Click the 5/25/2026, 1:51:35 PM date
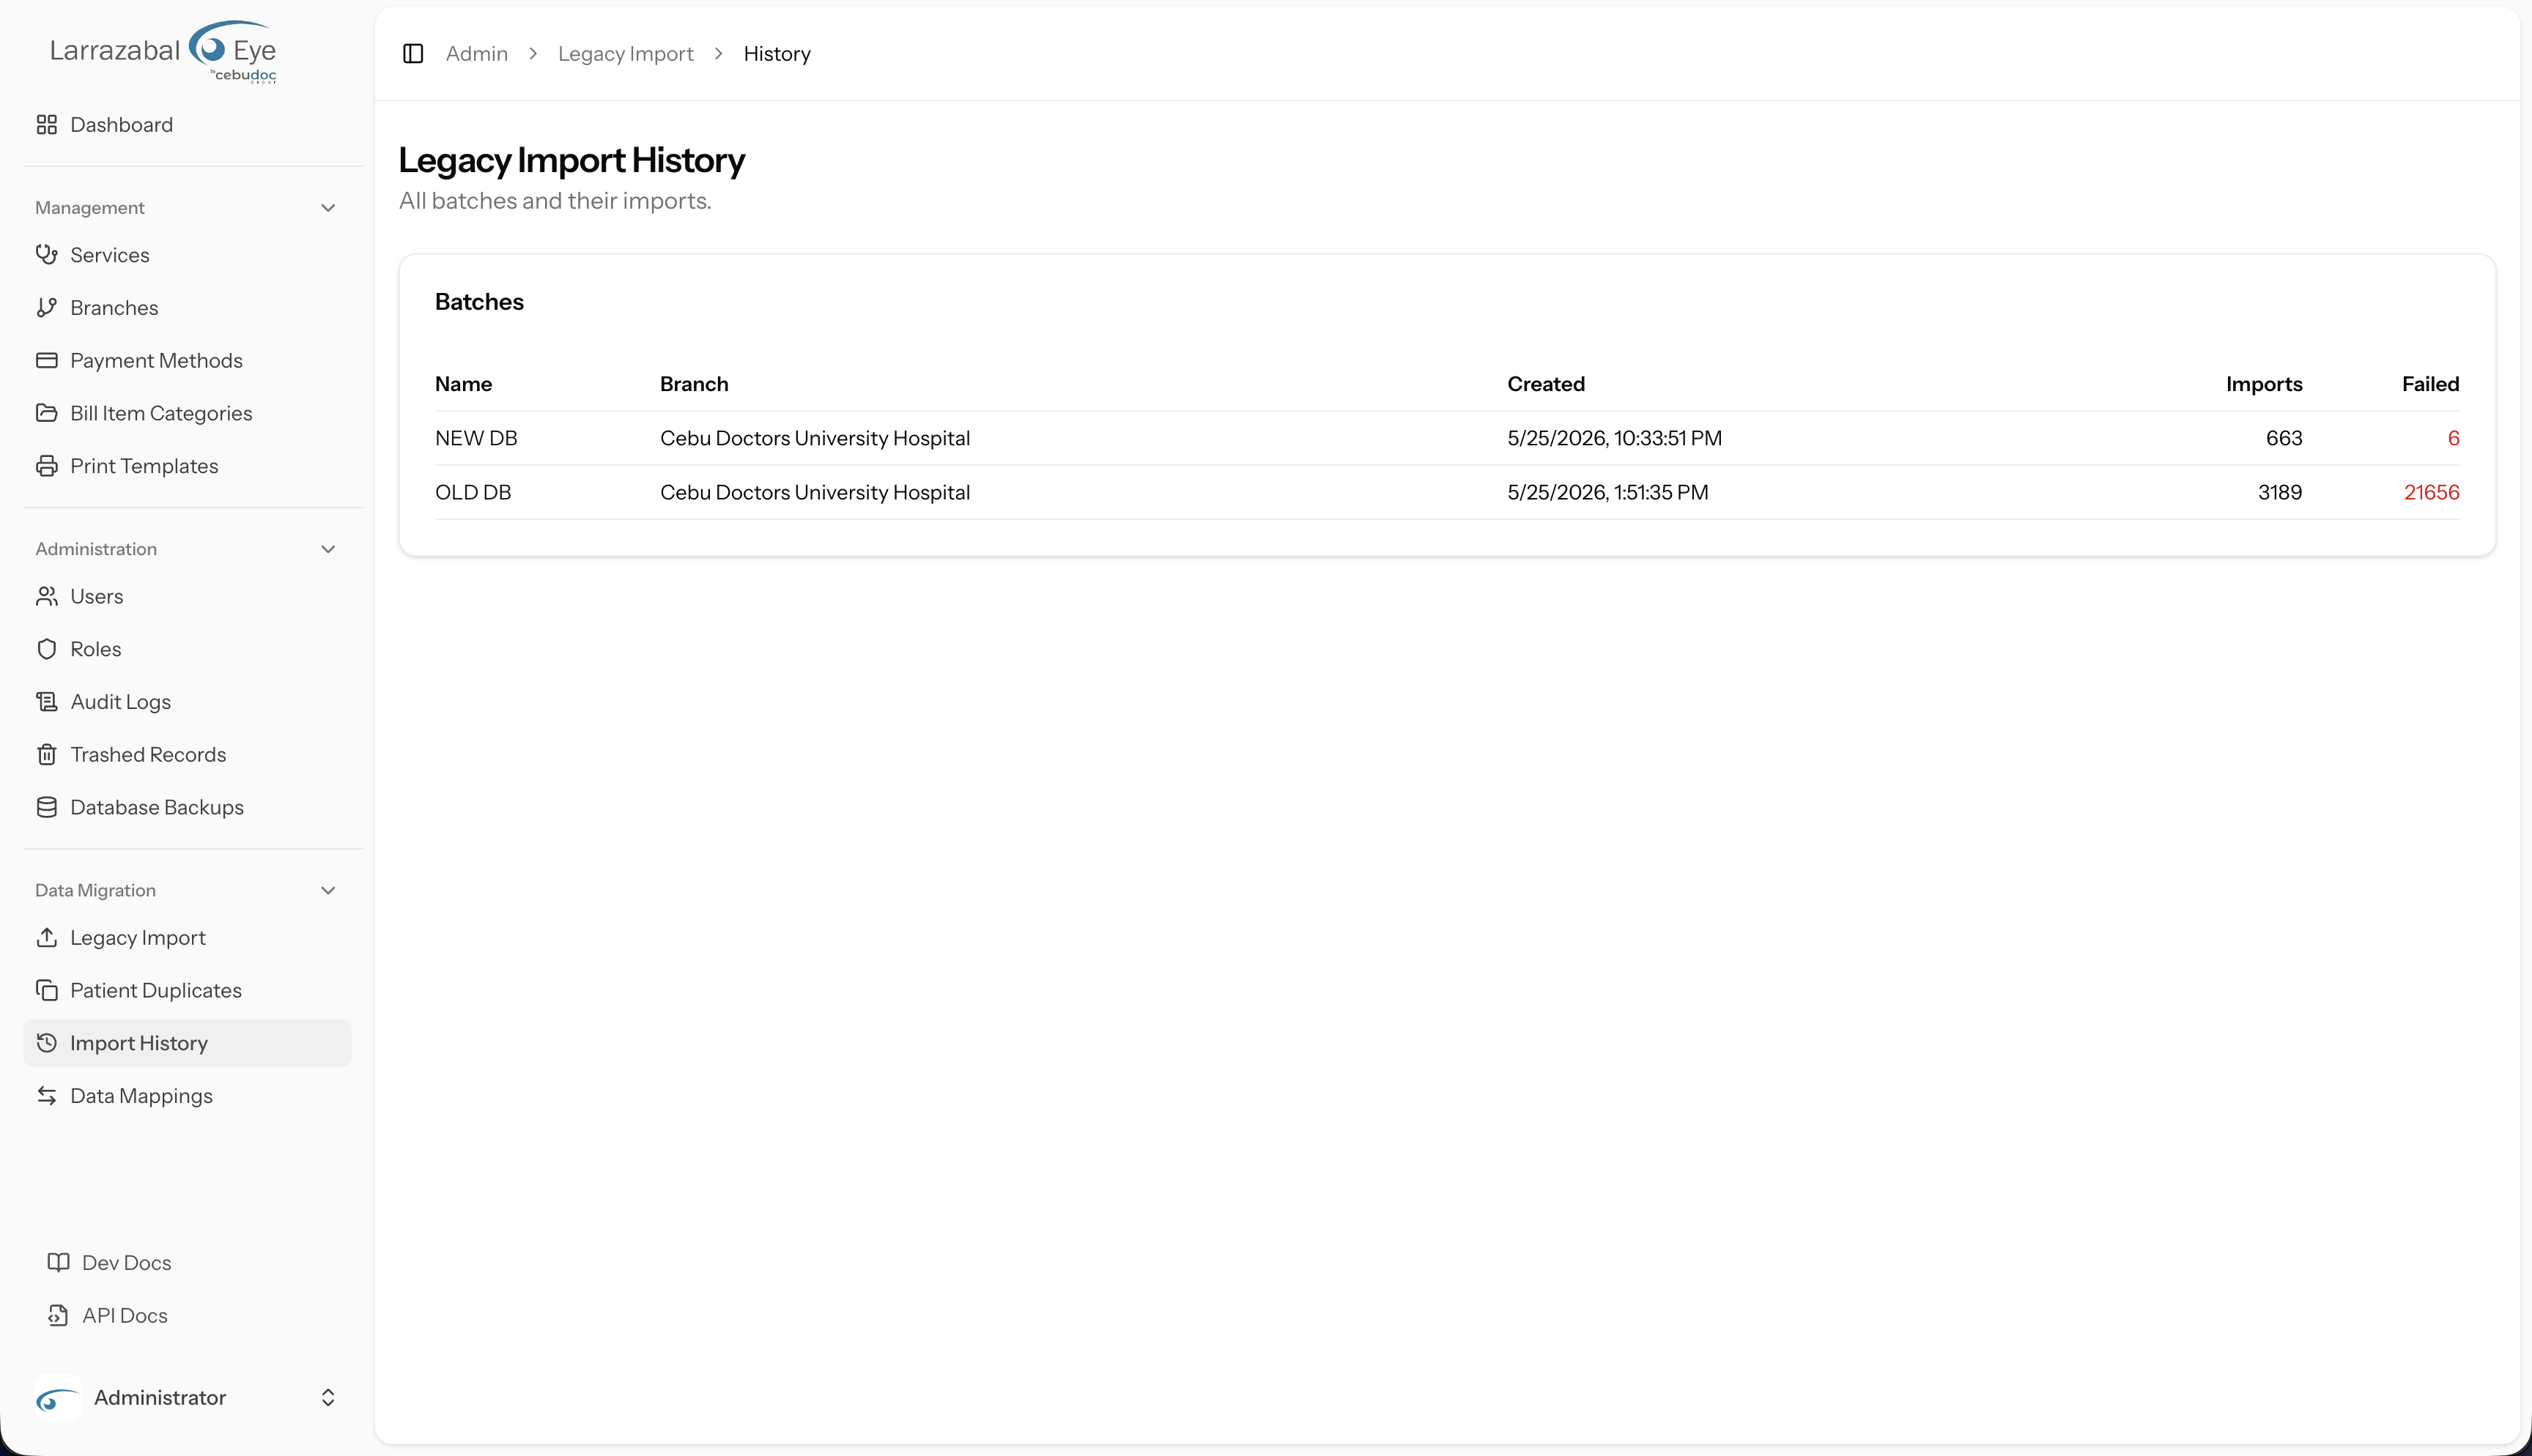2532x1456 pixels. tap(1607, 492)
